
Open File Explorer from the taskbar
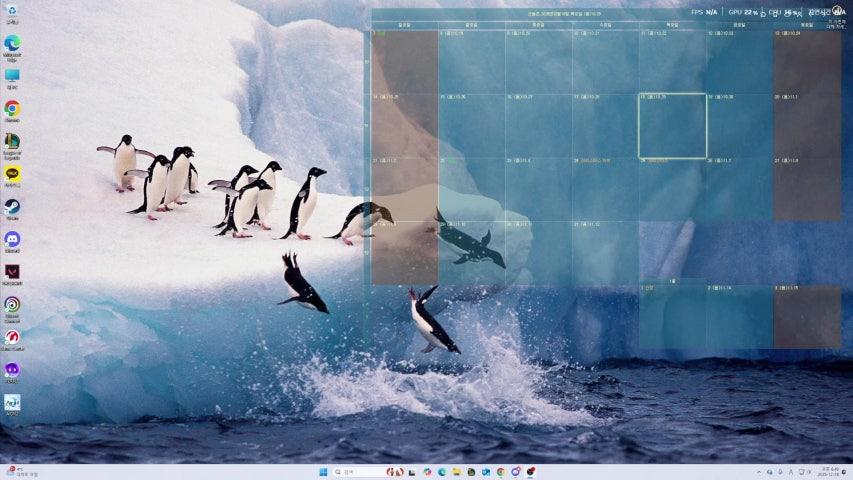point(456,472)
